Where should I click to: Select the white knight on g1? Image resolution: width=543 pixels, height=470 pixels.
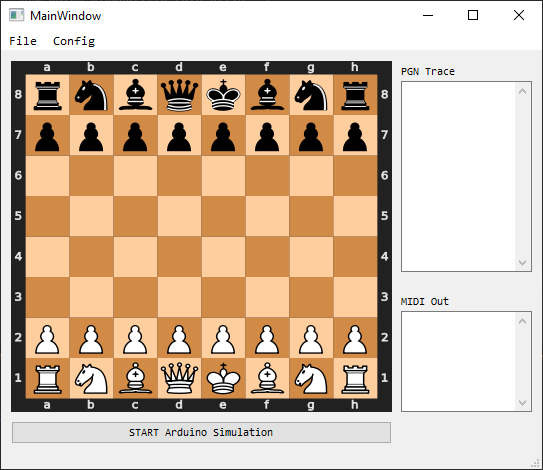click(311, 379)
